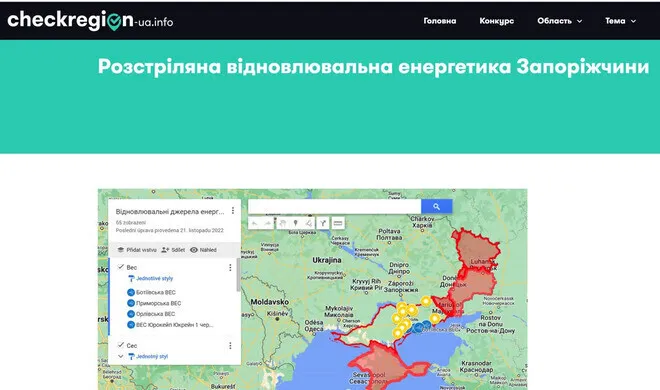Open the Тема dropdown menu
Viewport: 660px width, 390px height.
620,21
